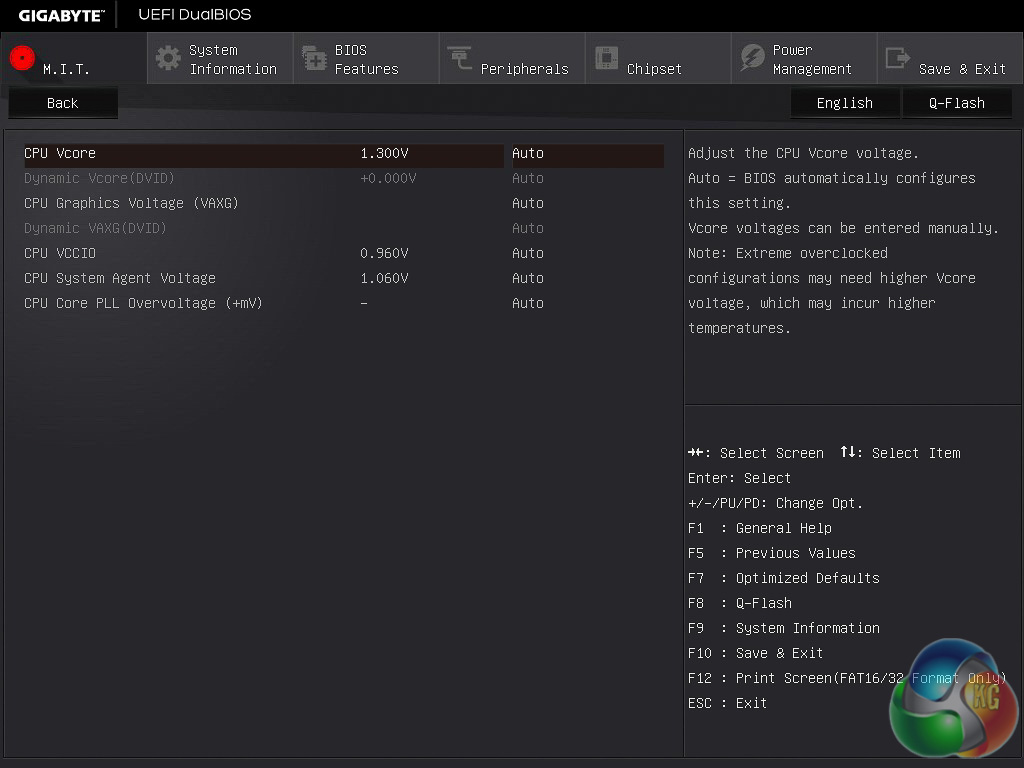Viewport: 1024px width, 768px height.
Task: Click the Save & Exit arrow icon
Action: pos(898,58)
